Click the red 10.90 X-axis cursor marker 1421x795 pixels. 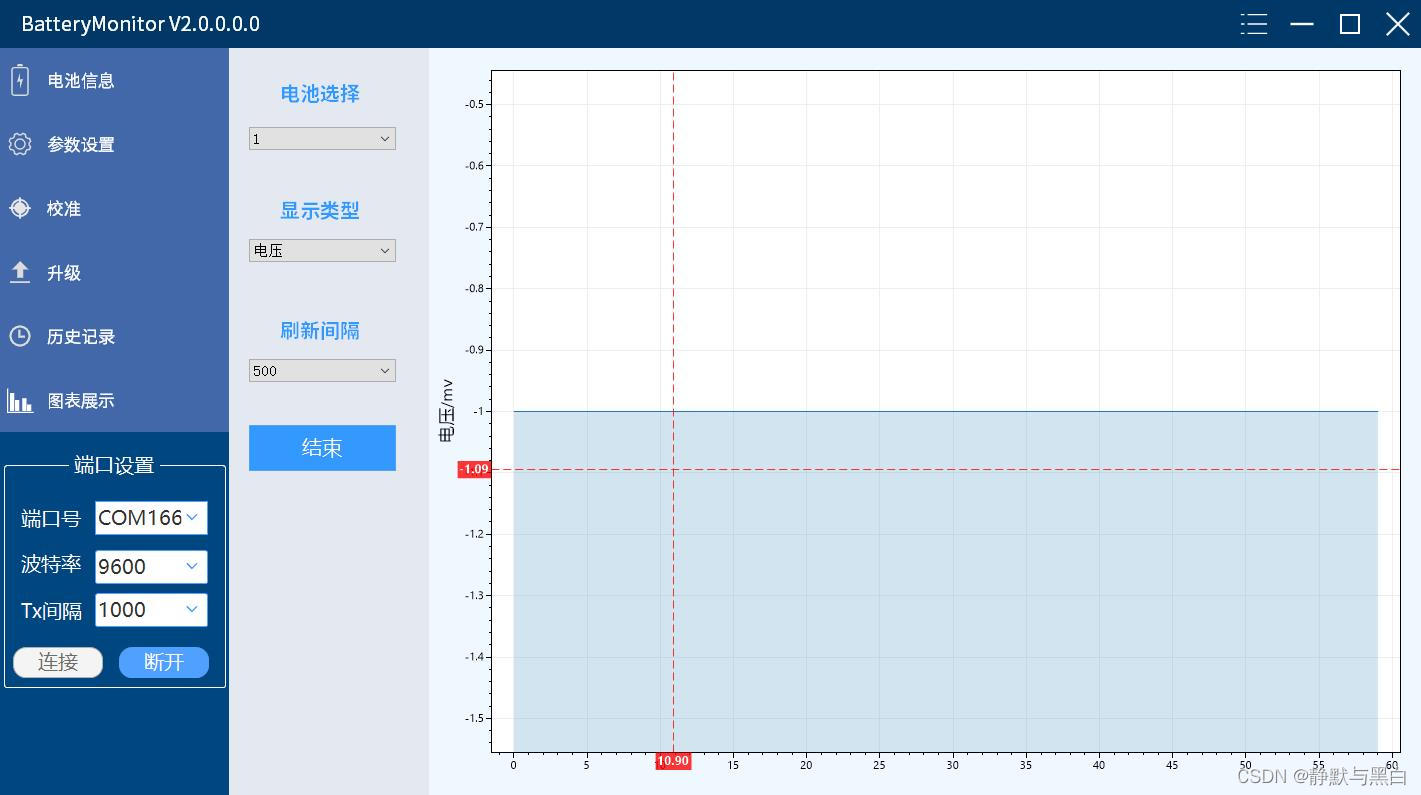pyautogui.click(x=673, y=761)
